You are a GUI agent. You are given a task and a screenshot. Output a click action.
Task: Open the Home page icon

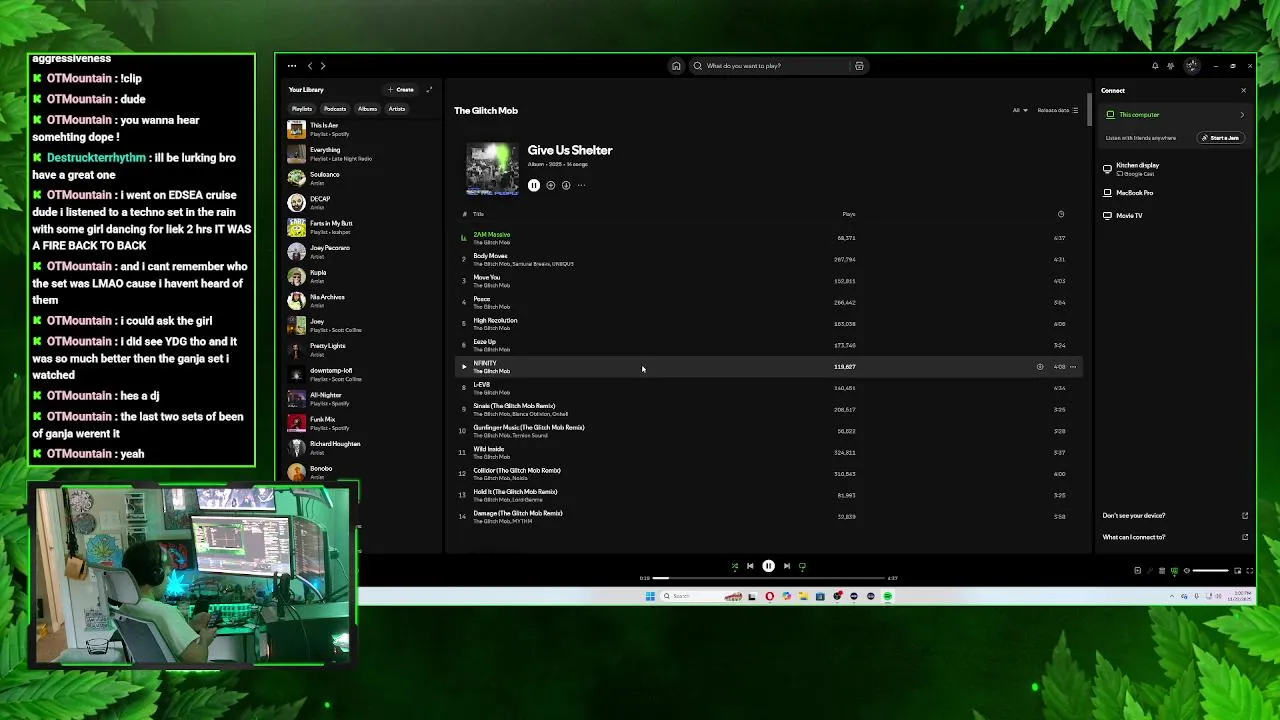(x=676, y=66)
